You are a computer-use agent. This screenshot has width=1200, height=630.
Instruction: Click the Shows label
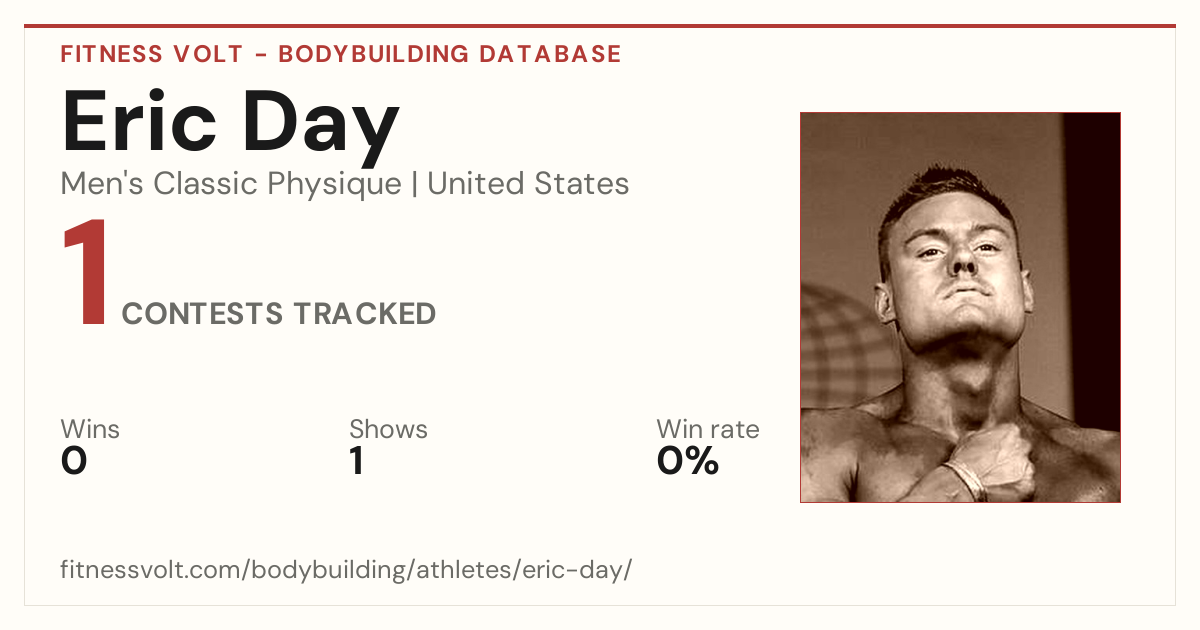point(388,430)
